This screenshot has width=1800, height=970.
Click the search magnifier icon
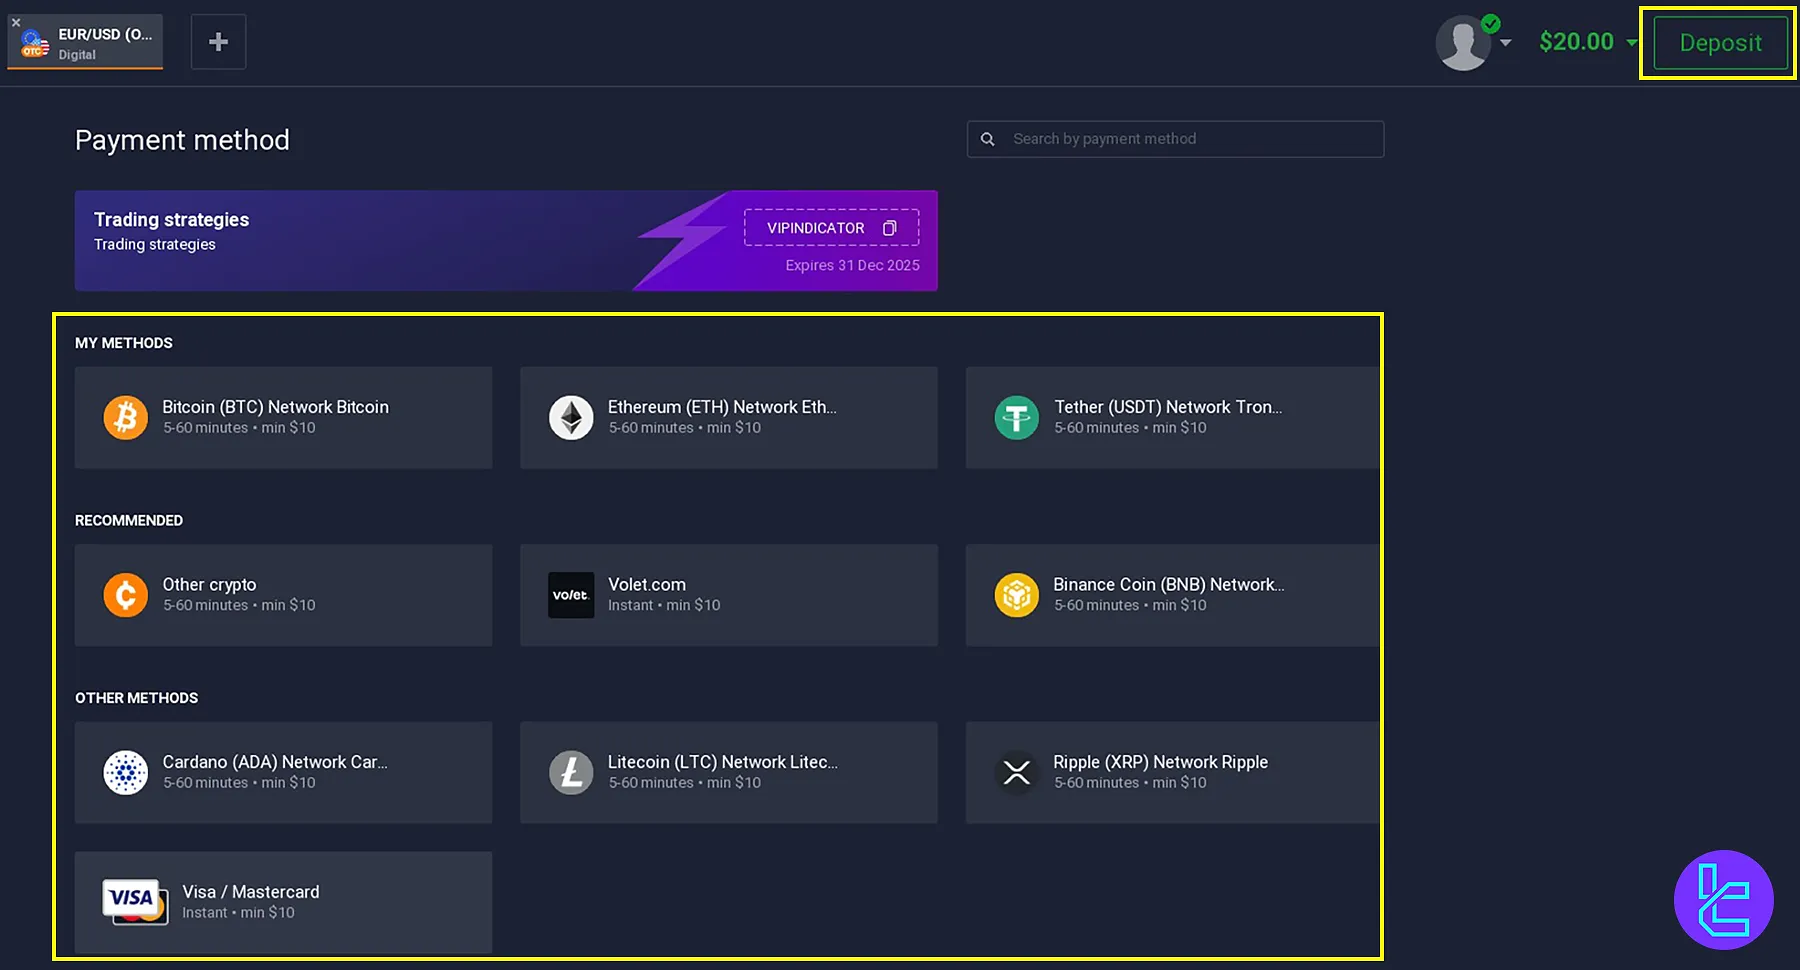coord(988,139)
